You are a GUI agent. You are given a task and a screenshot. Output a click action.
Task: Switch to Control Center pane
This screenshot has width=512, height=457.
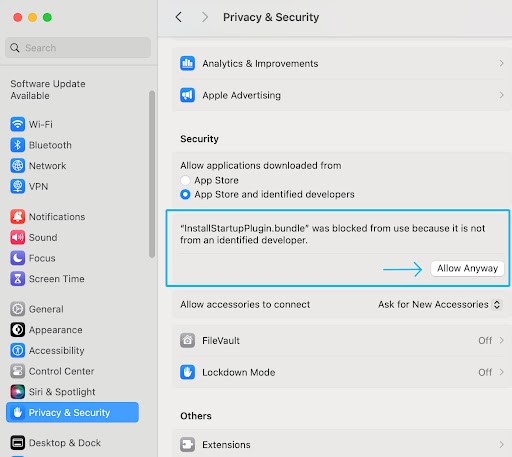click(61, 371)
